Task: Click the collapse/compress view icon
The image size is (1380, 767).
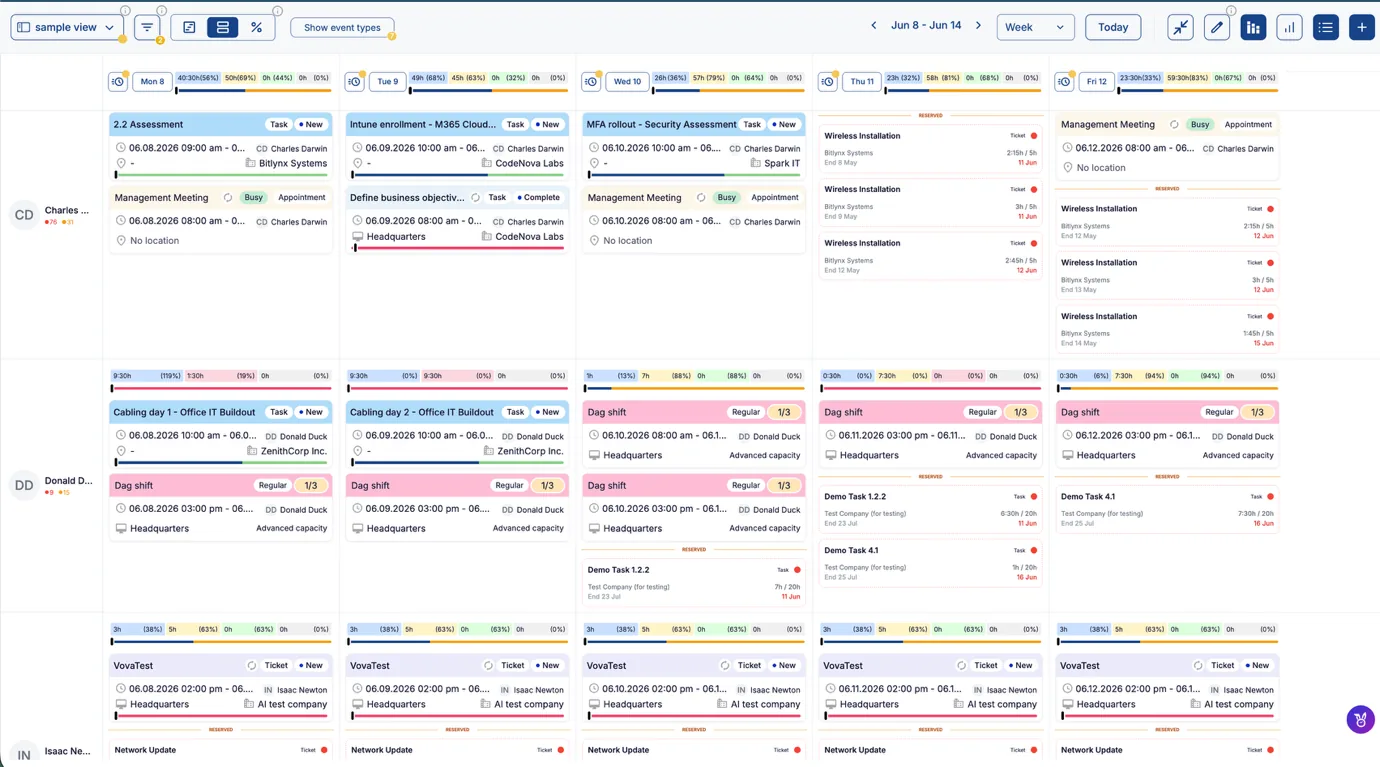Action: 1180,27
